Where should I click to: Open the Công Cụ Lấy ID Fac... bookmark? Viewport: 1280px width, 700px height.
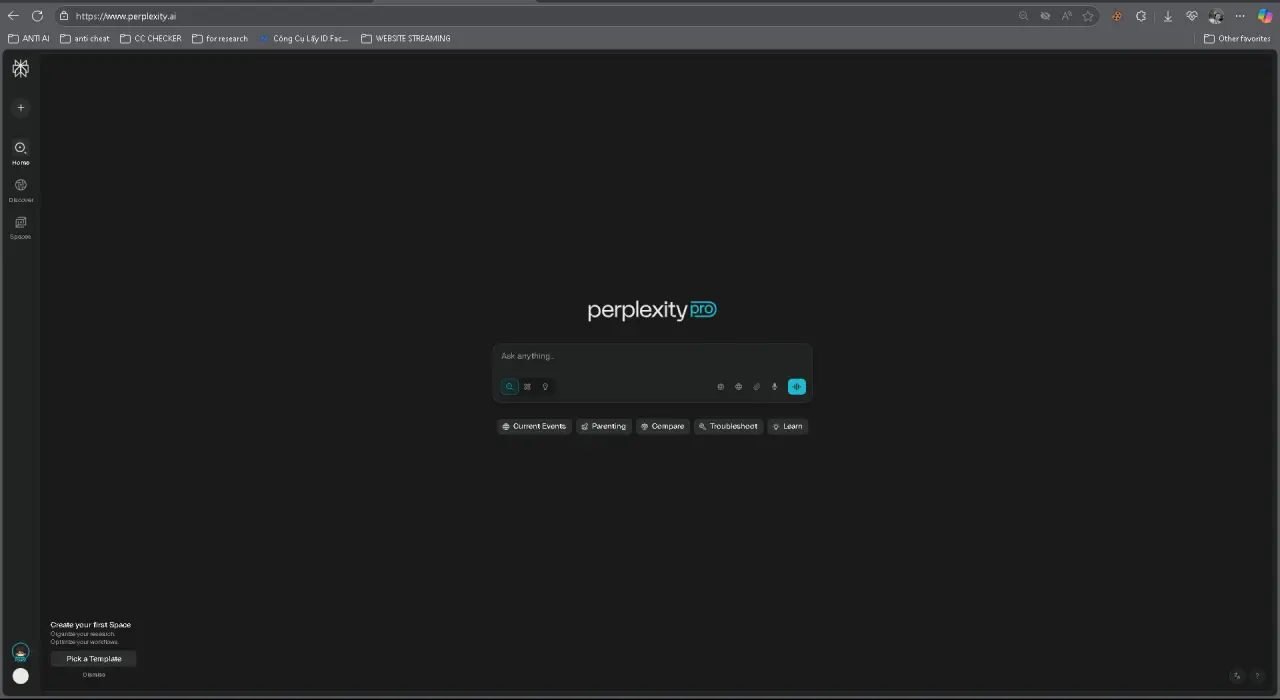(x=303, y=38)
